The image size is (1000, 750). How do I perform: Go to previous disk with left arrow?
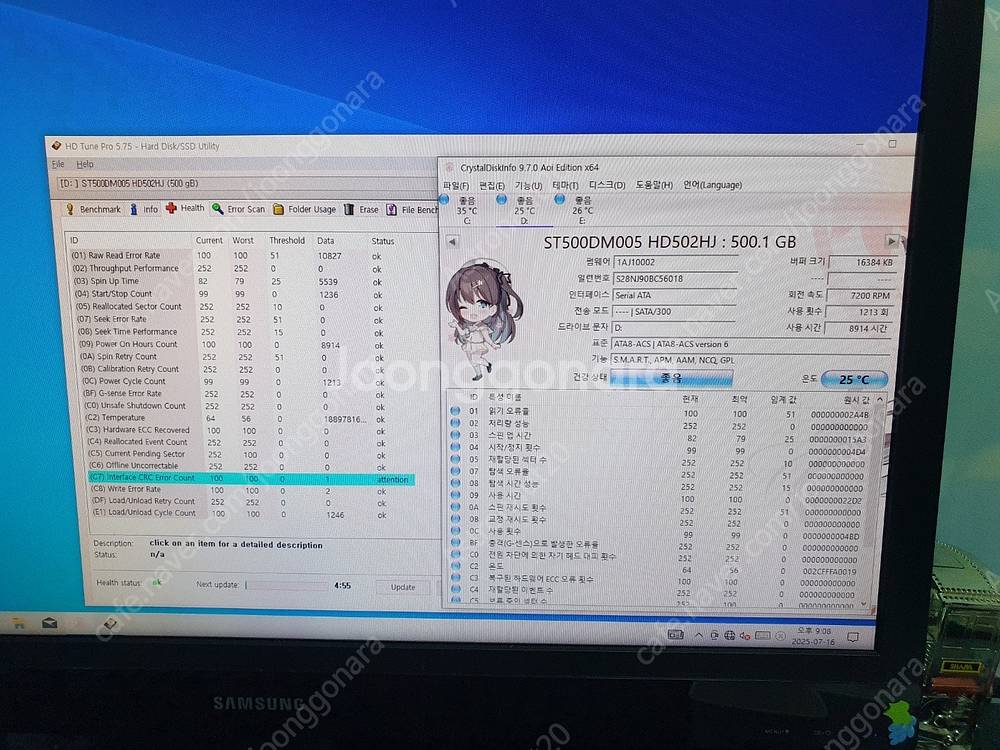(x=452, y=242)
